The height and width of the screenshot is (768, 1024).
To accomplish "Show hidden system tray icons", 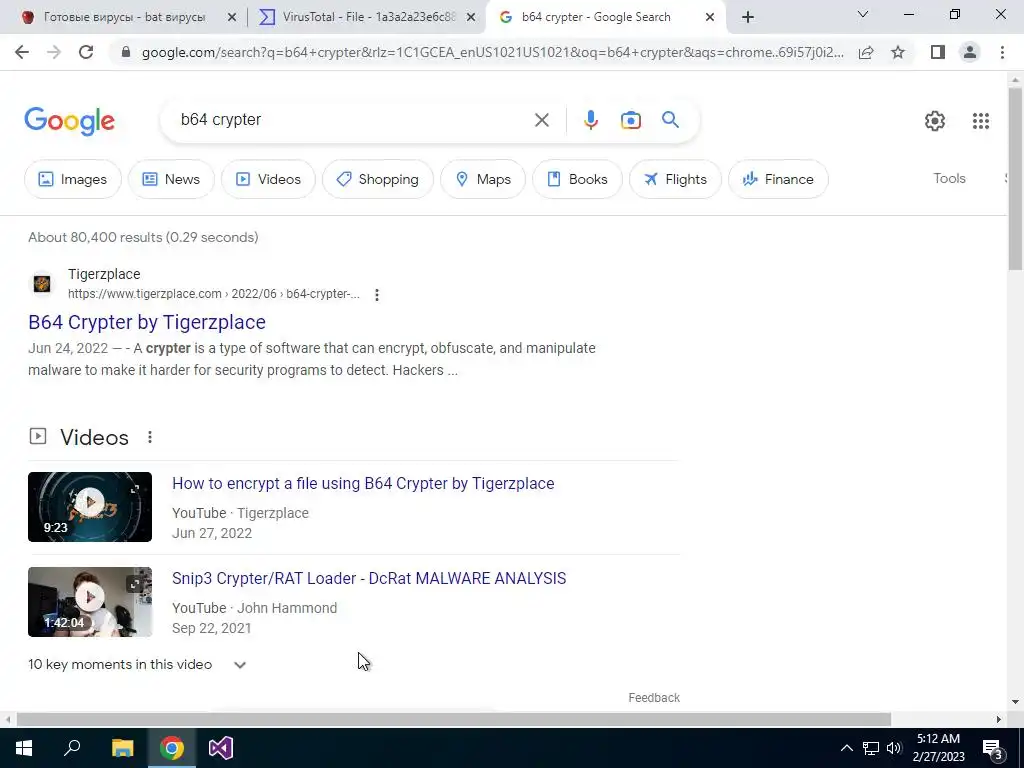I will (846, 748).
